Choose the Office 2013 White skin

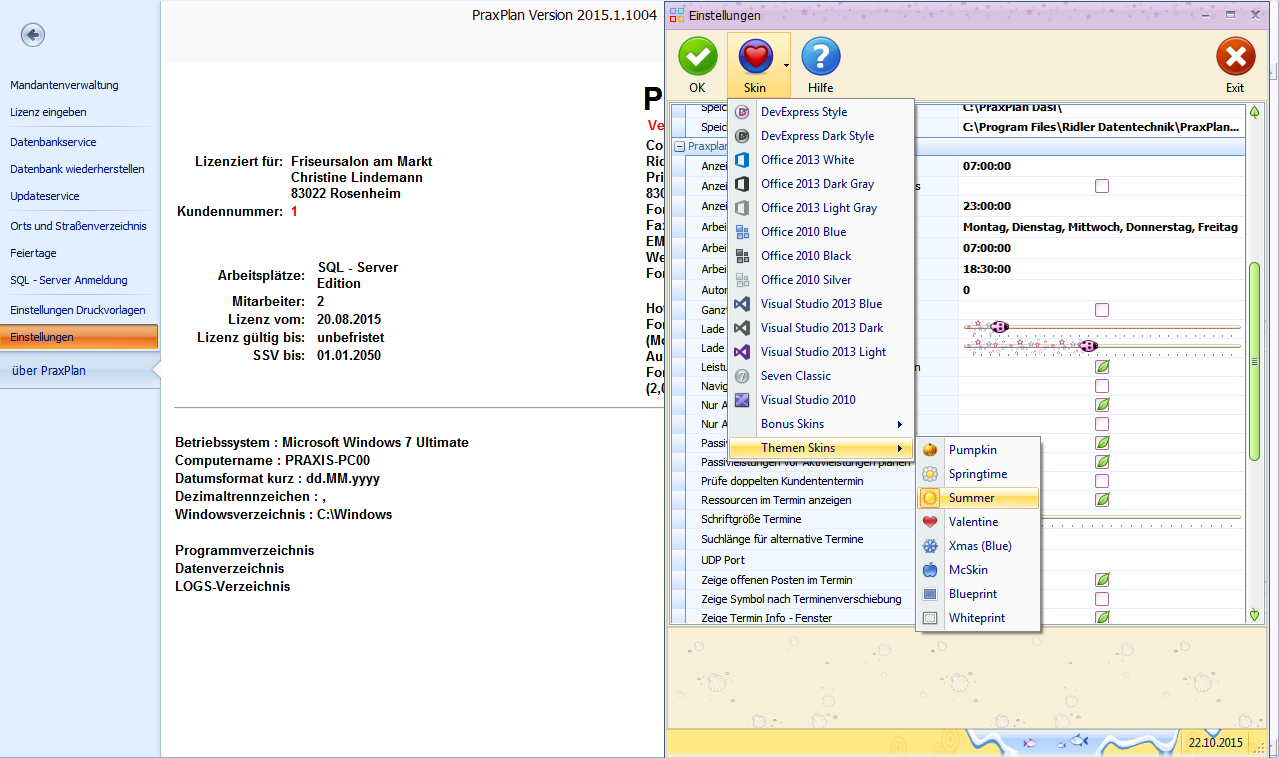click(x=820, y=160)
